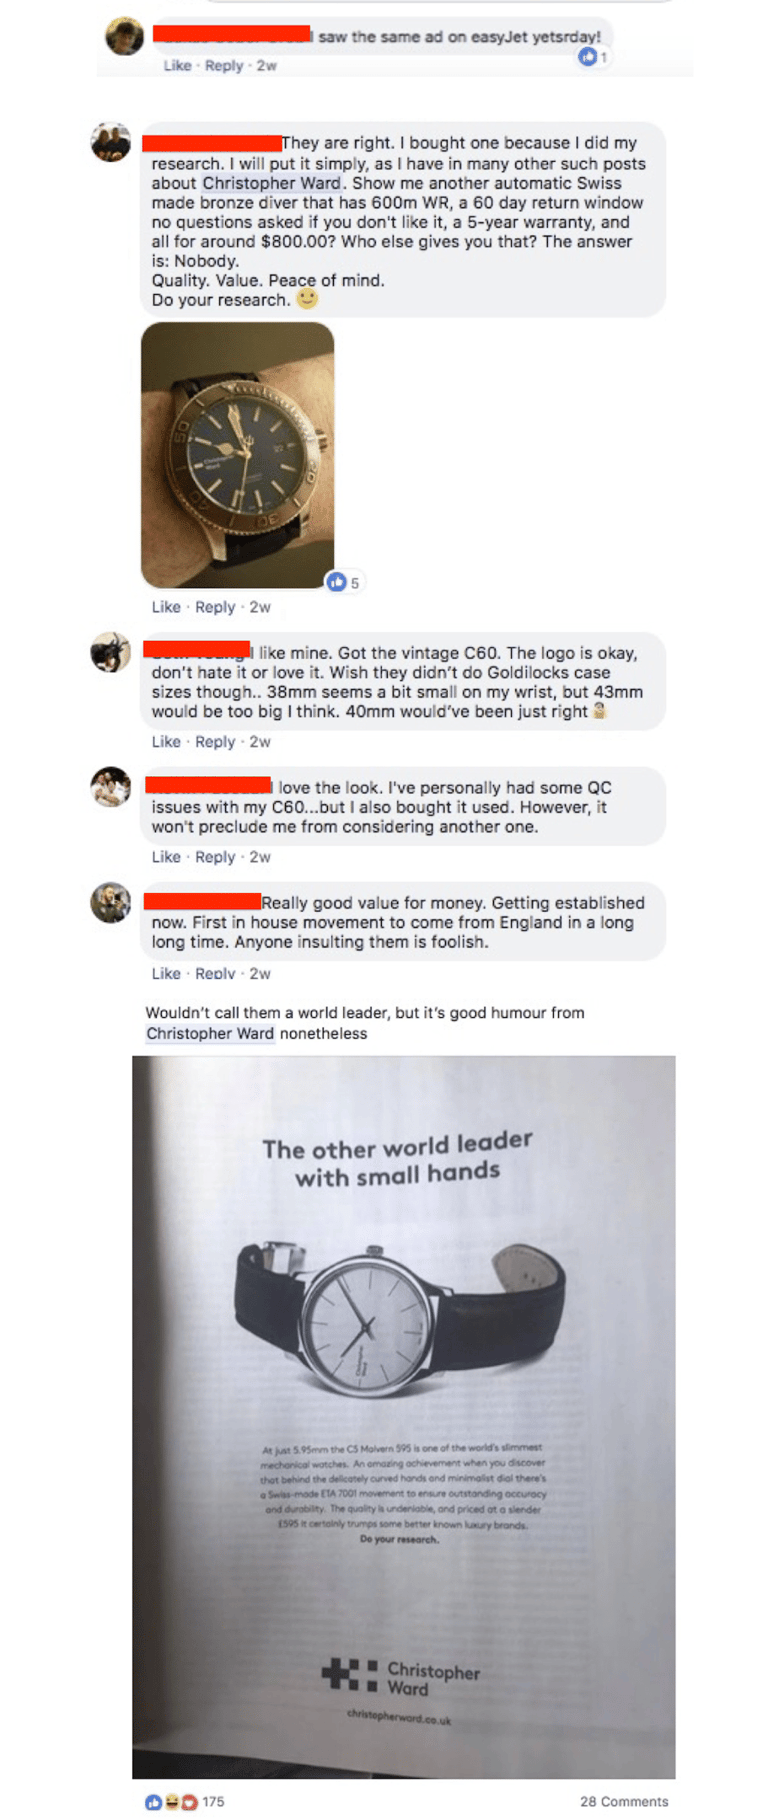
Task: Open Christopher Ward tag in long comment
Action: tap(272, 183)
